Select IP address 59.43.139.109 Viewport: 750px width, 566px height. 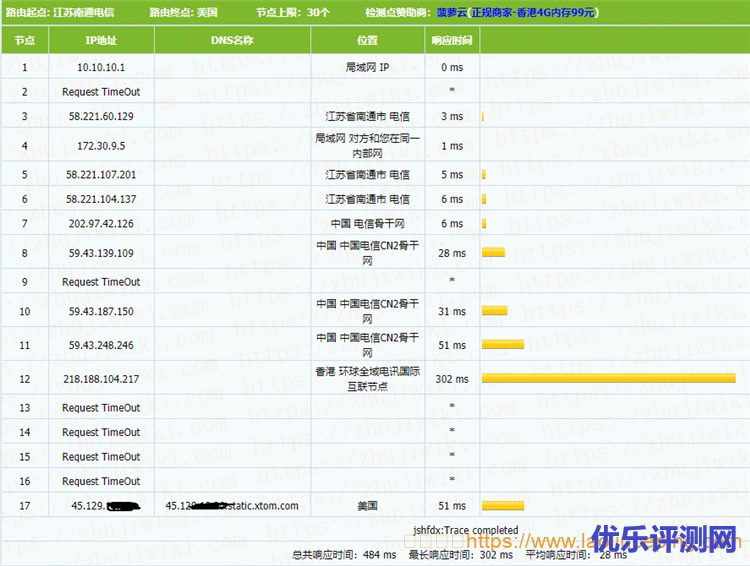point(101,253)
